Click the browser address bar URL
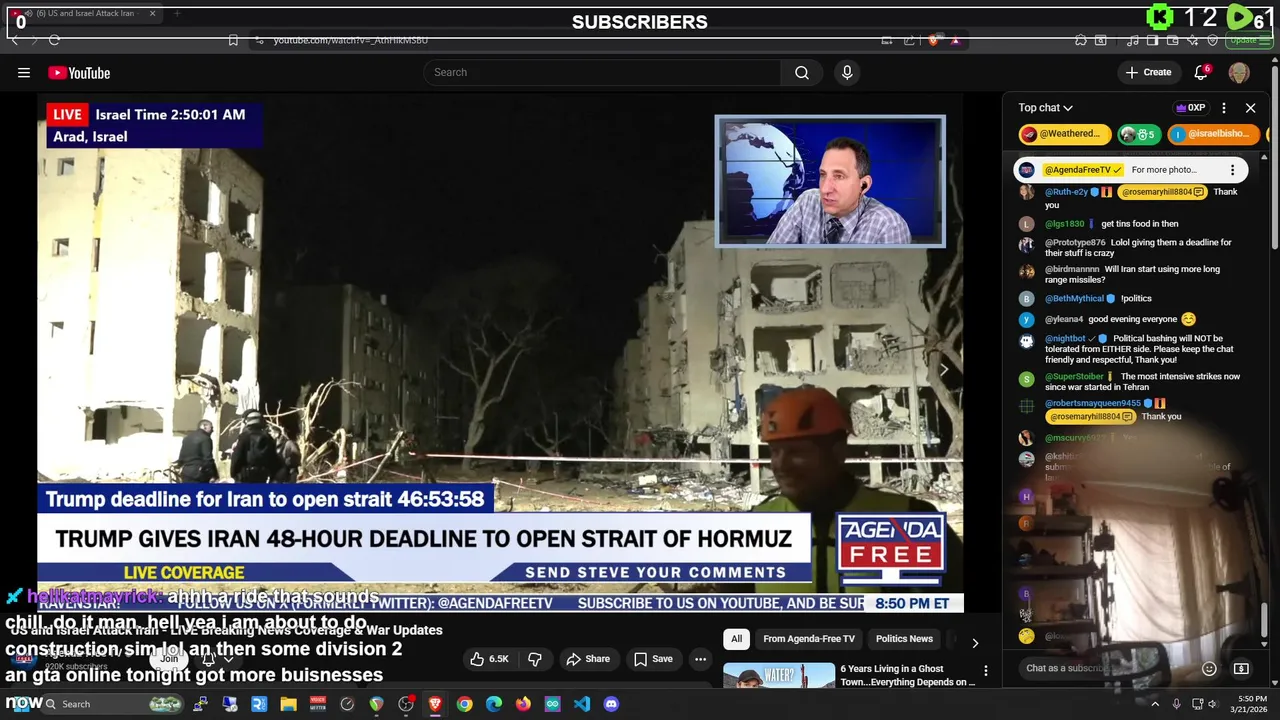This screenshot has height=720, width=1280. 351,40
